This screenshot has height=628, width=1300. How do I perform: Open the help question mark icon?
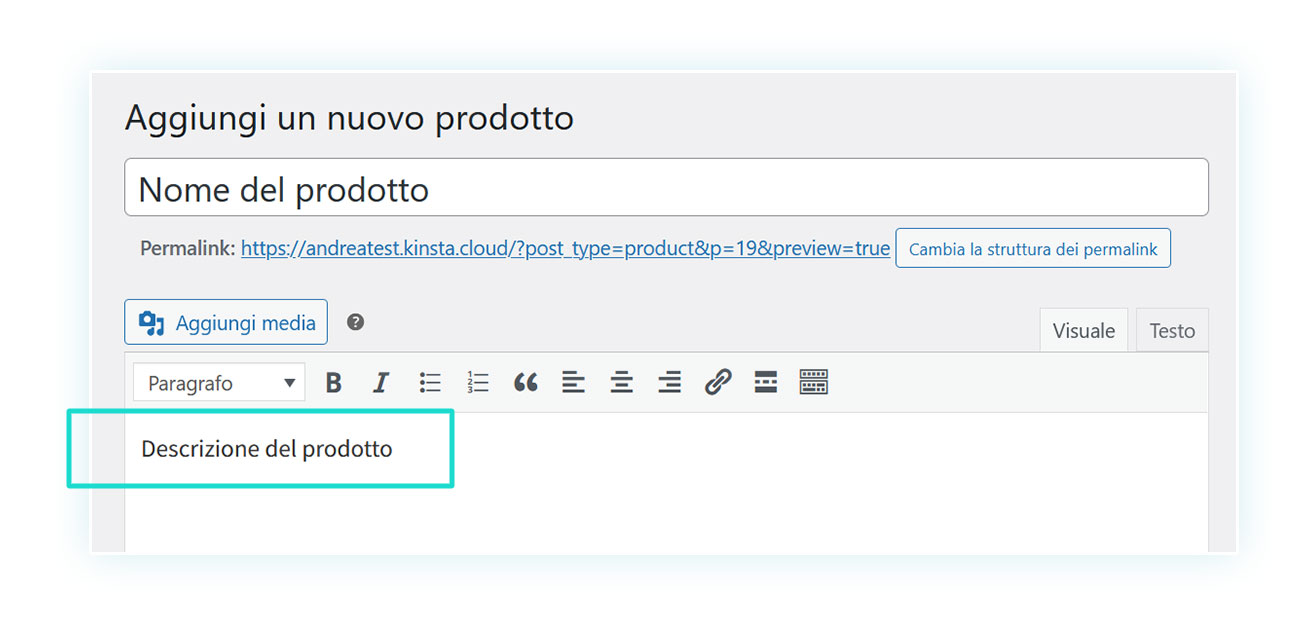355,322
